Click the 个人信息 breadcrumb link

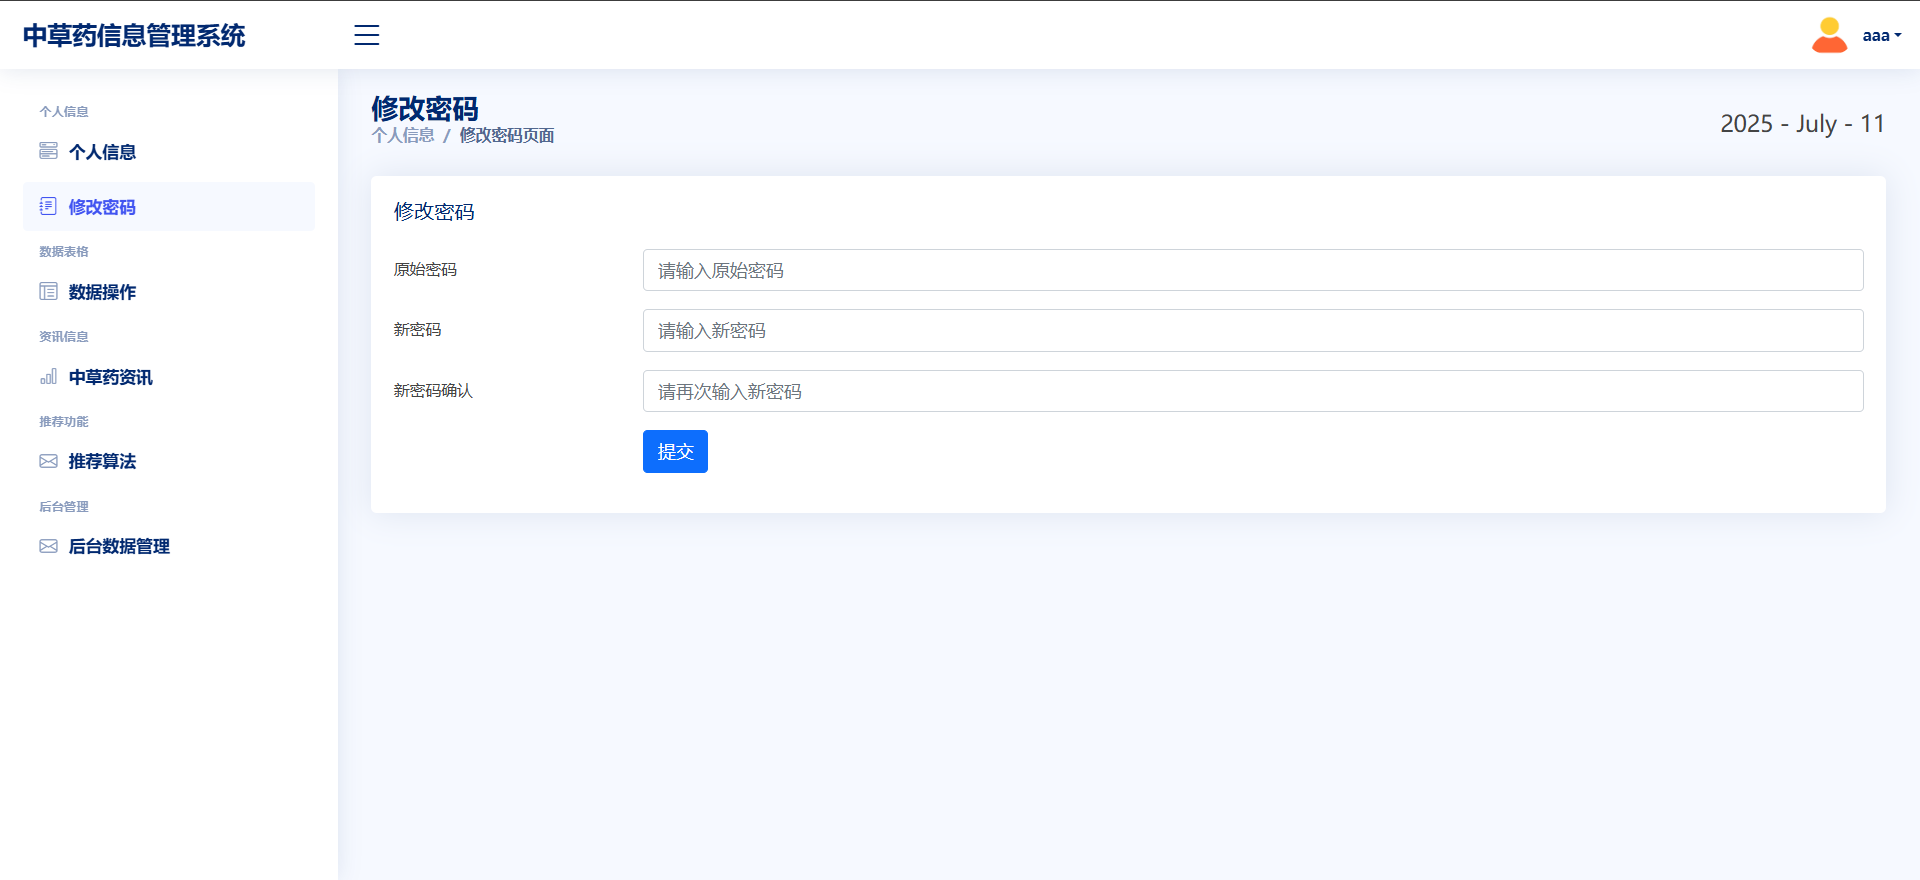403,135
